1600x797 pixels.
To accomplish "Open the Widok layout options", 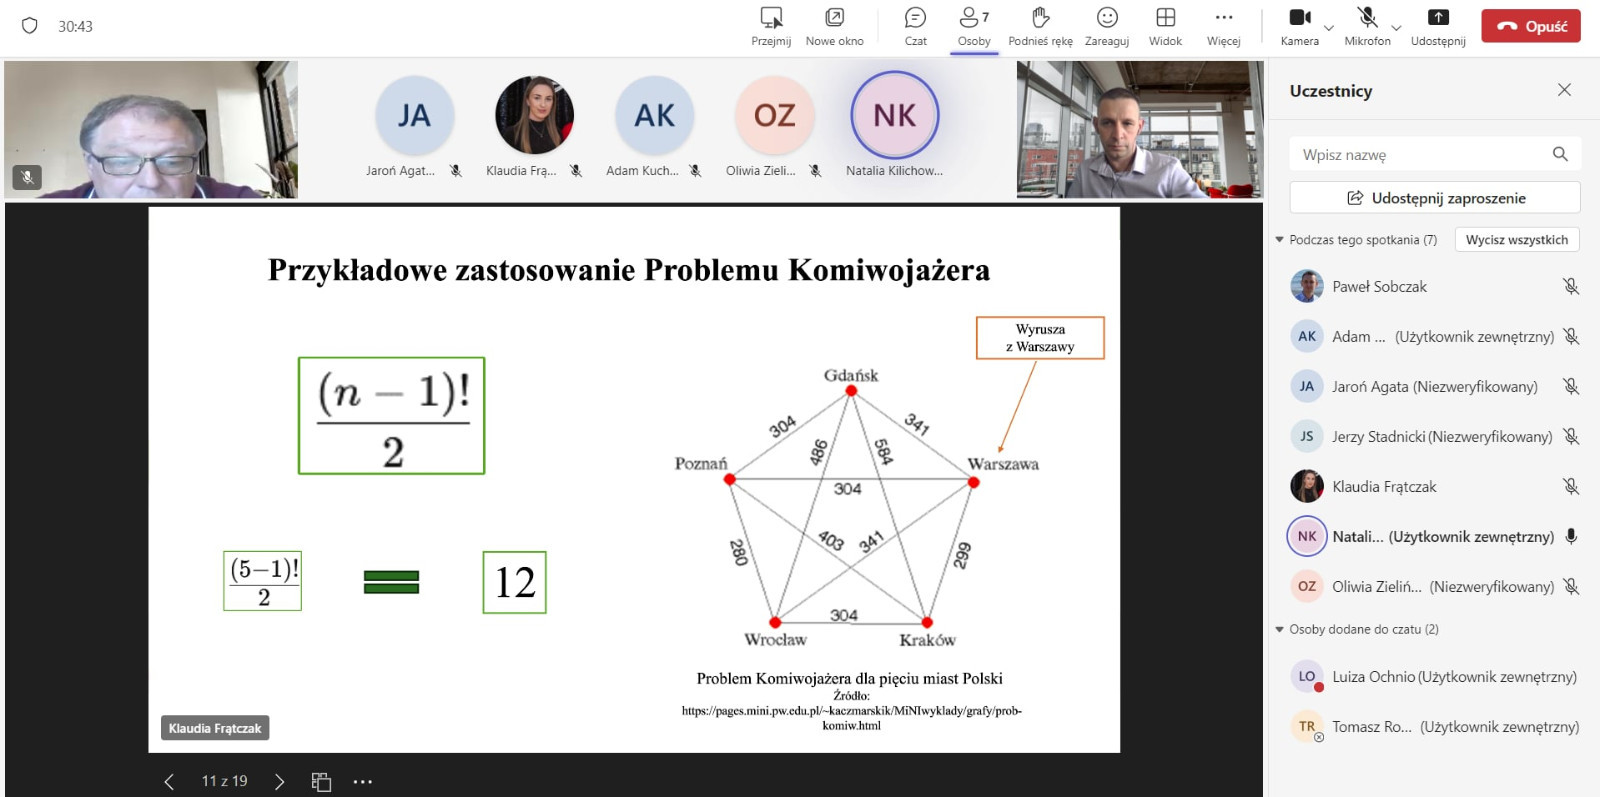I will 1165,18.
